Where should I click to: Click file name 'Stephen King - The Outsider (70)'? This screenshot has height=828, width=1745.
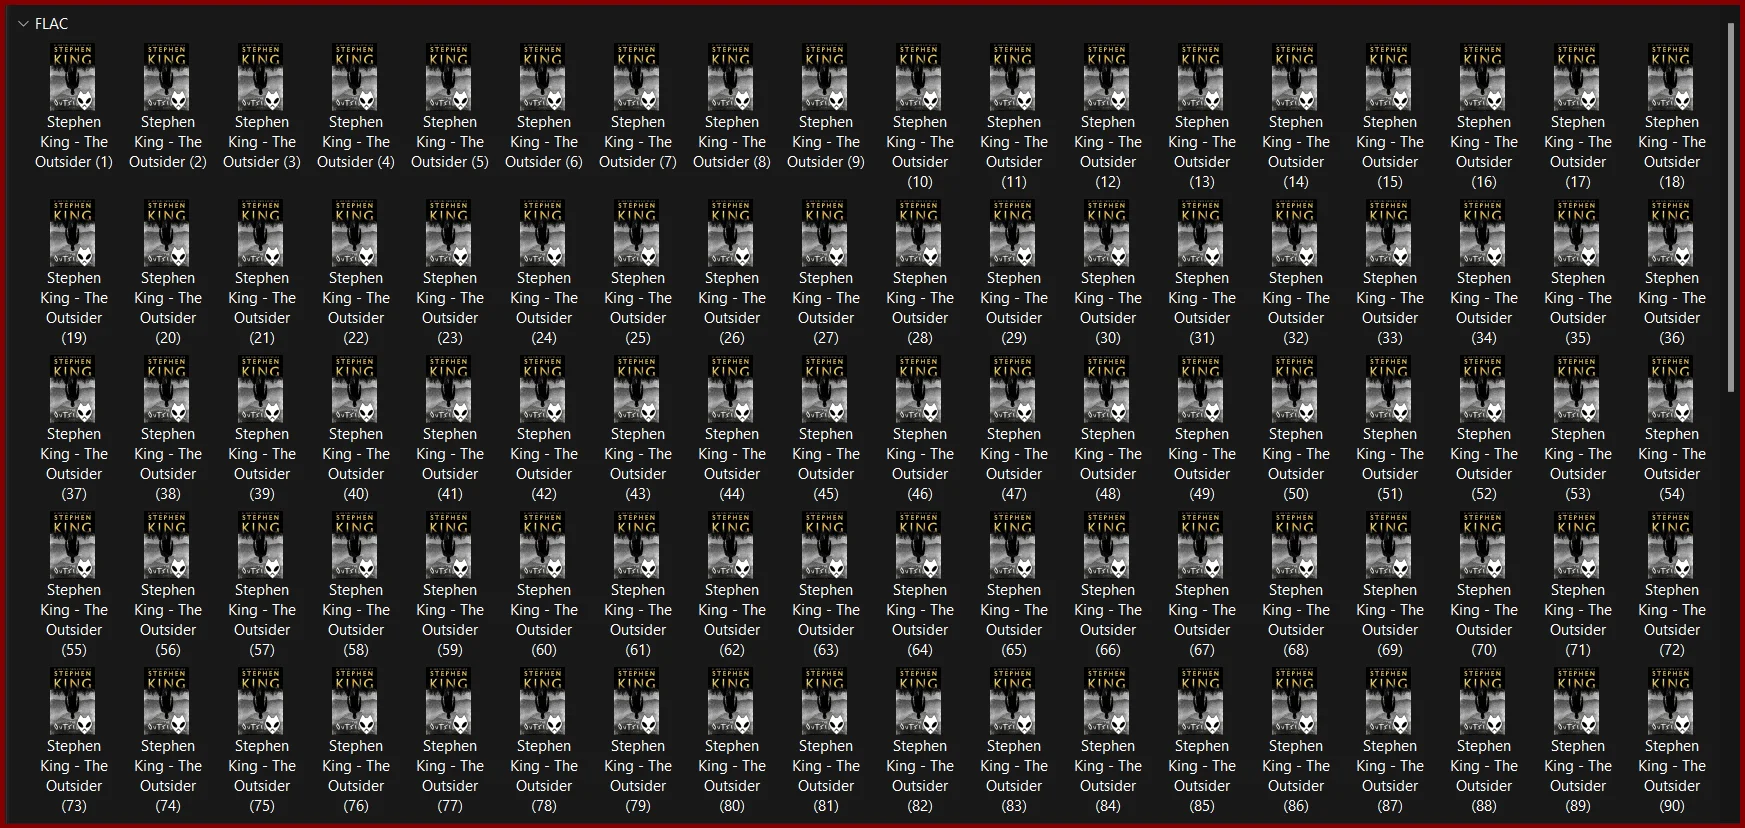pyautogui.click(x=1484, y=620)
